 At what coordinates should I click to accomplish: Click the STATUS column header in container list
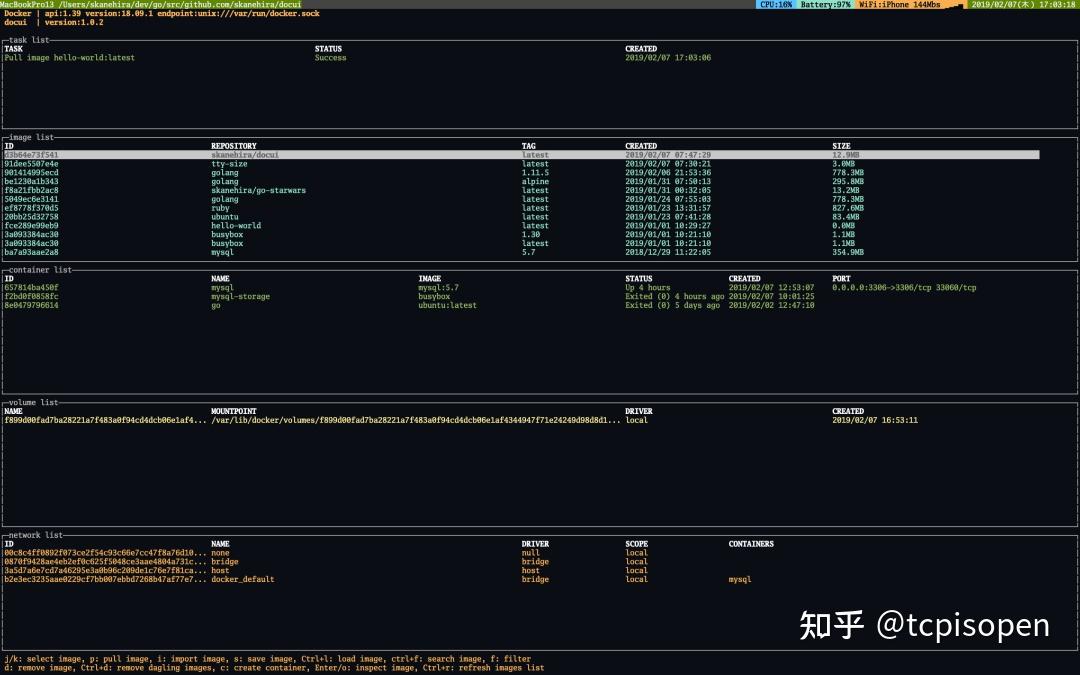coord(638,279)
